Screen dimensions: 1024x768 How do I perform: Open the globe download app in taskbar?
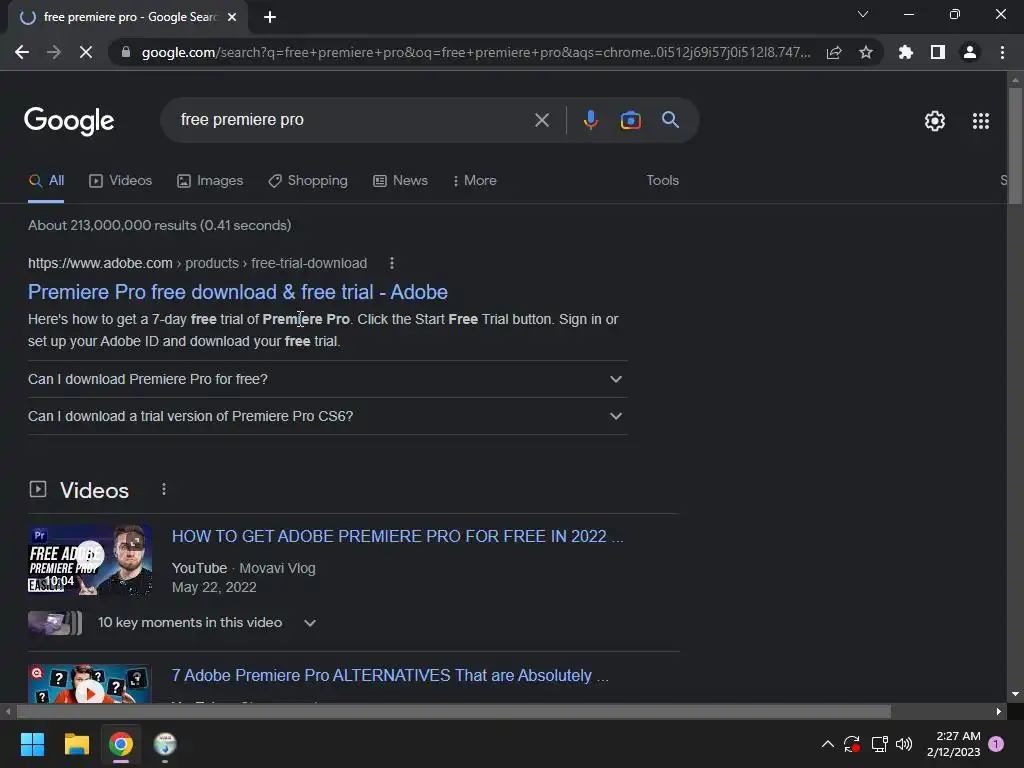[x=165, y=744]
